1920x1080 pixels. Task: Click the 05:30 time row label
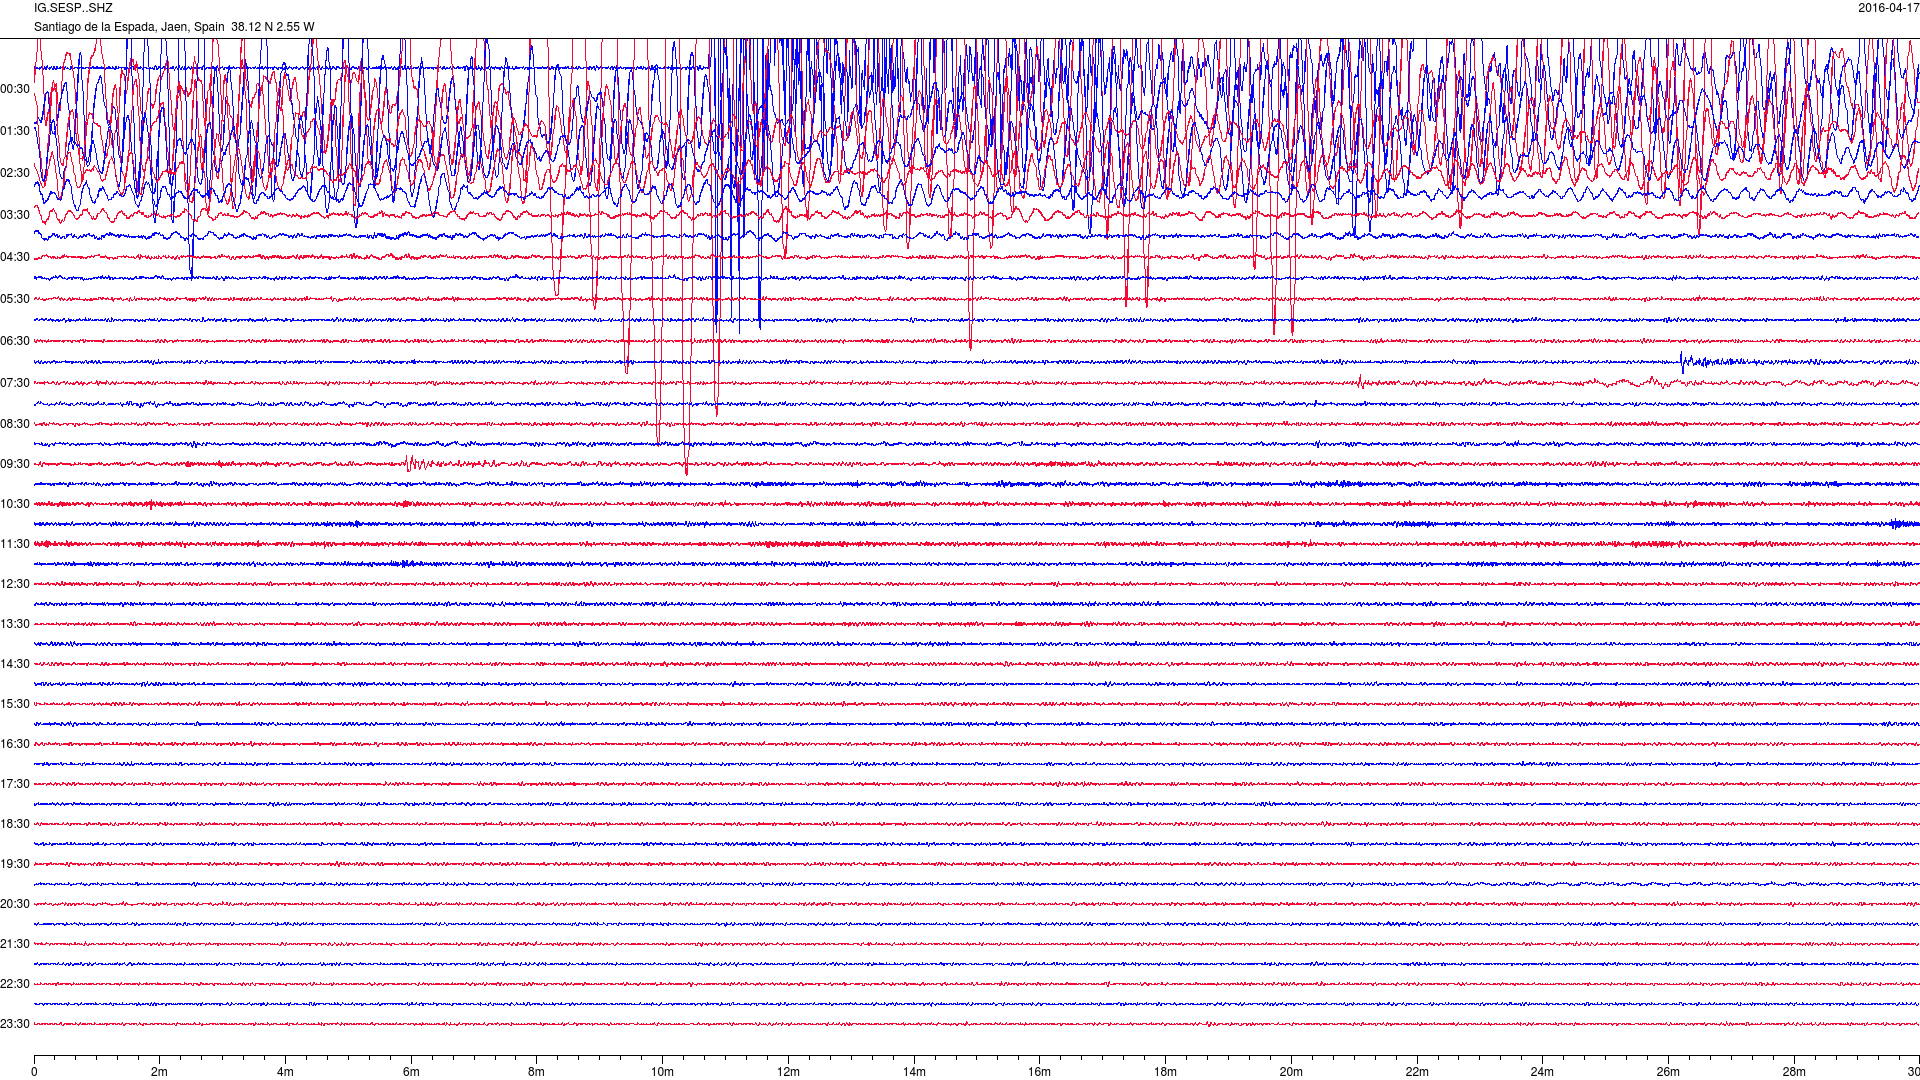coord(15,299)
